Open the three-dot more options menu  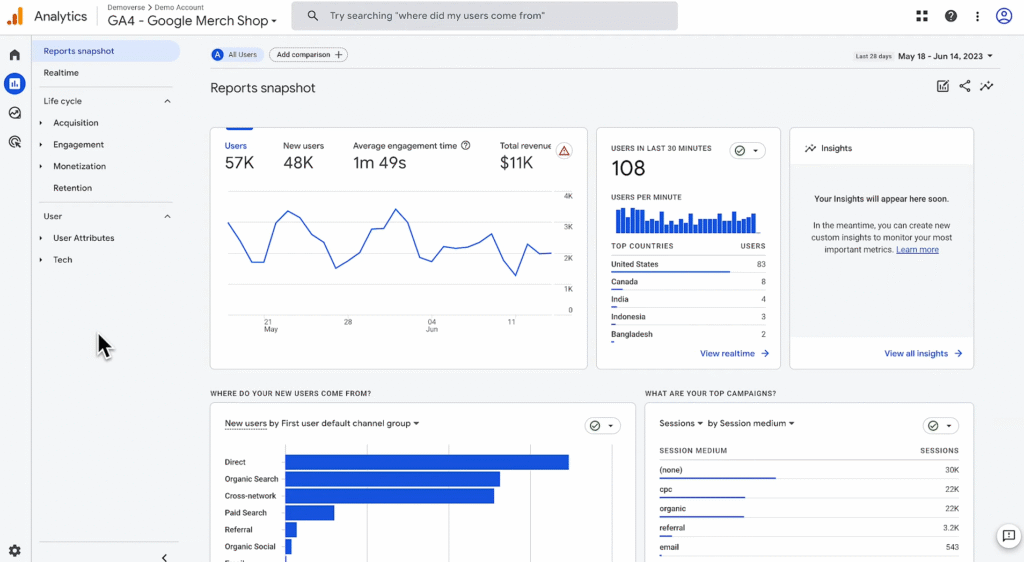click(x=977, y=16)
